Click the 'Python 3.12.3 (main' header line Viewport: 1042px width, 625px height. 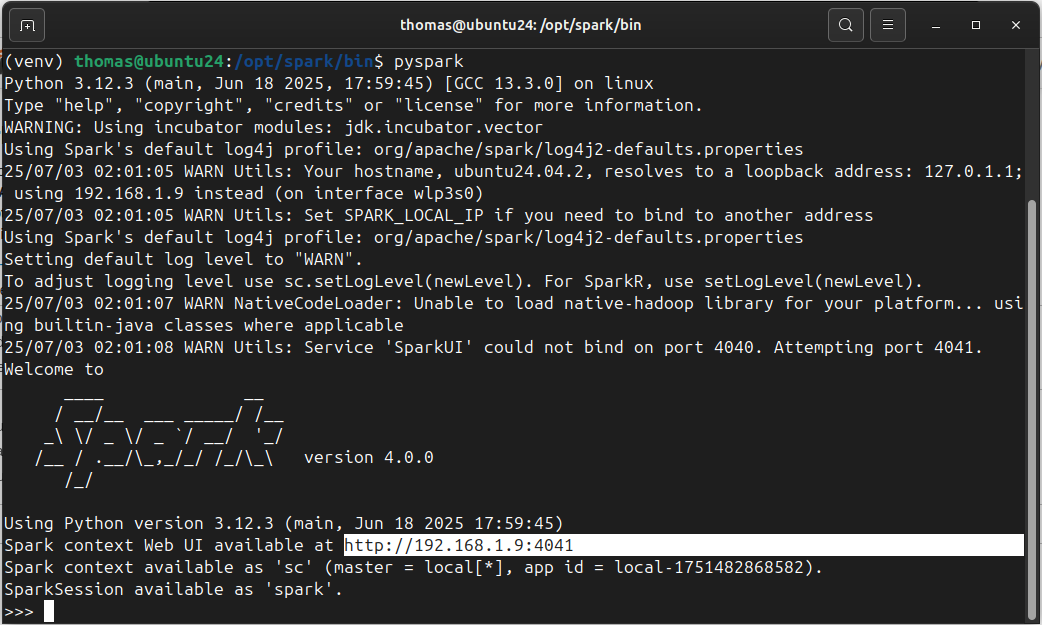pos(329,83)
